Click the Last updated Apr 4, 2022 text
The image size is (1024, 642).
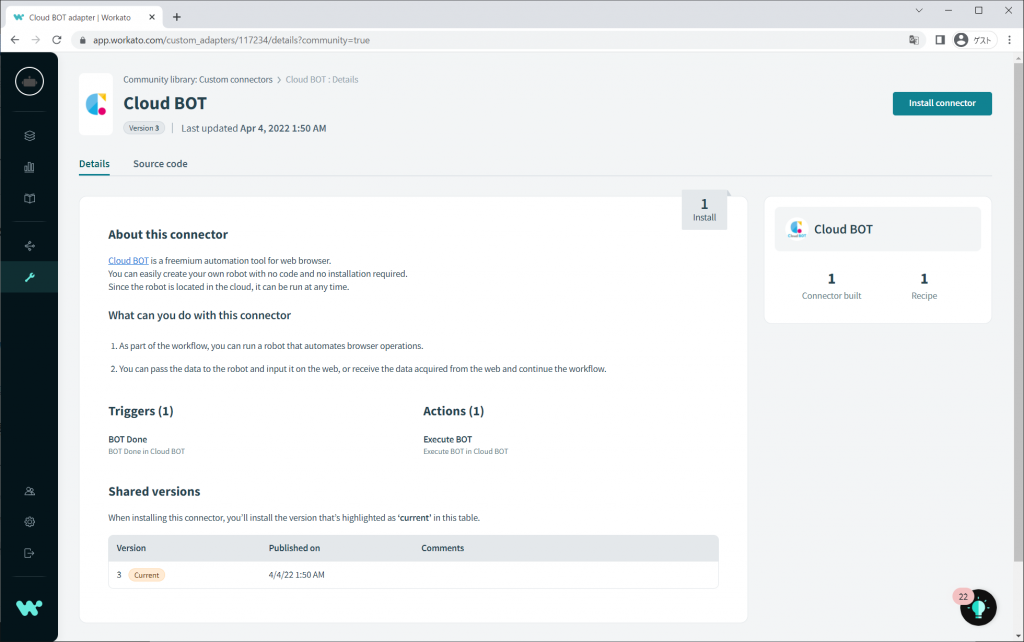253,129
